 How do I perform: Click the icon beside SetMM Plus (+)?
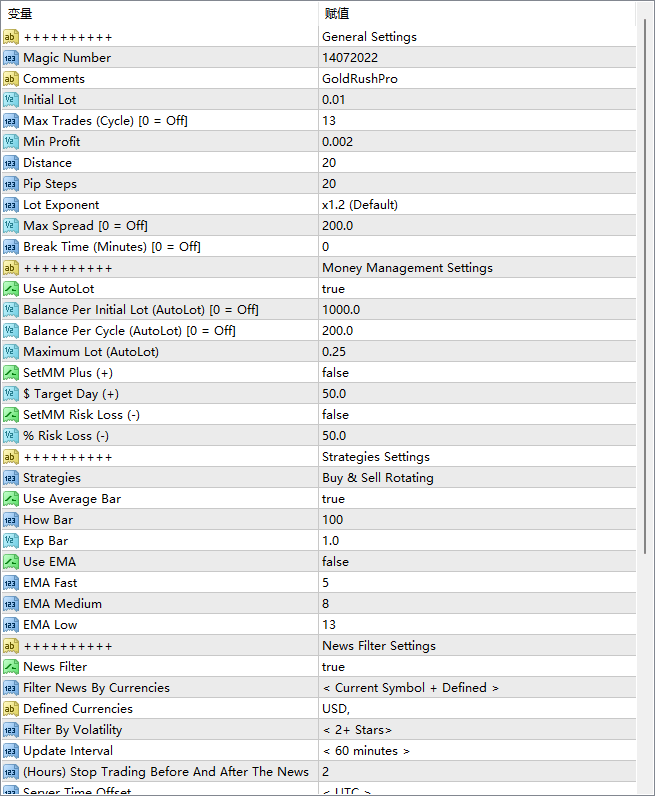pos(11,373)
